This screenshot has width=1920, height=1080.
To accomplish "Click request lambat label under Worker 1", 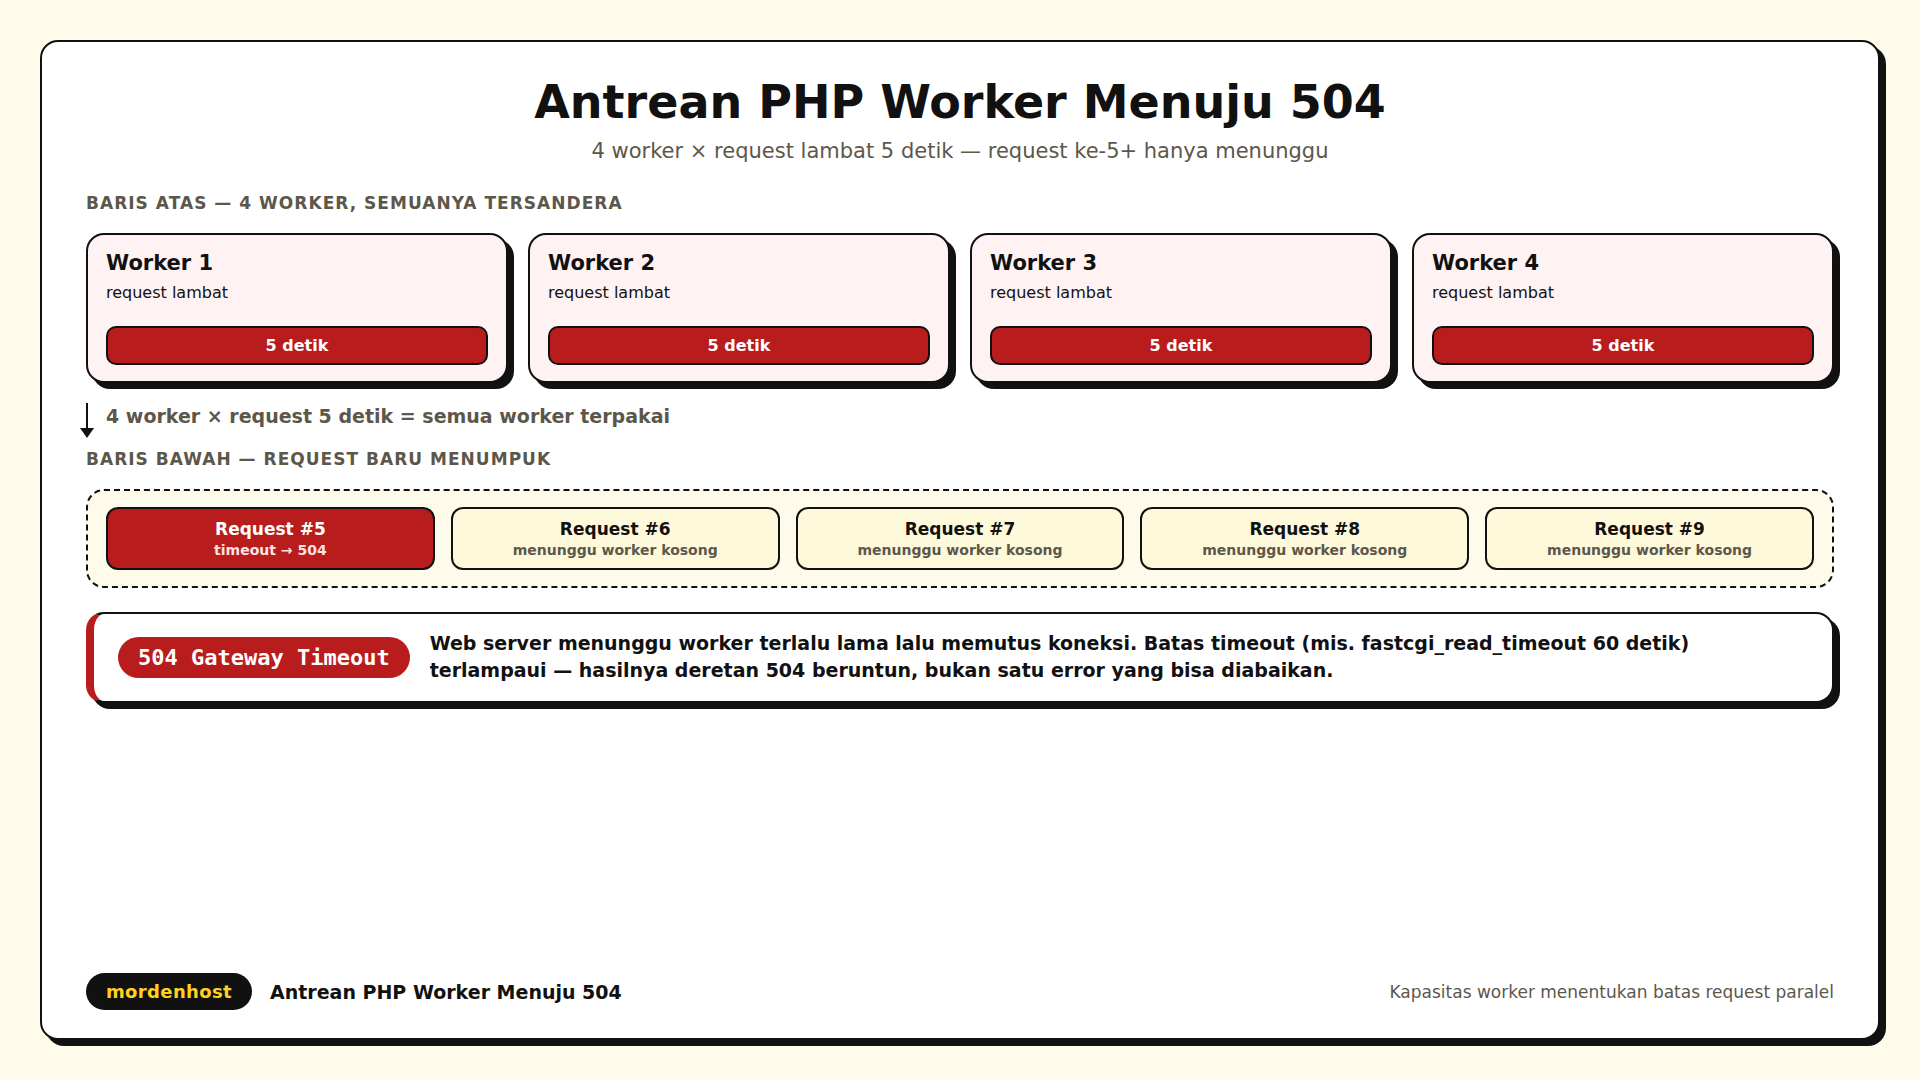I will [167, 293].
